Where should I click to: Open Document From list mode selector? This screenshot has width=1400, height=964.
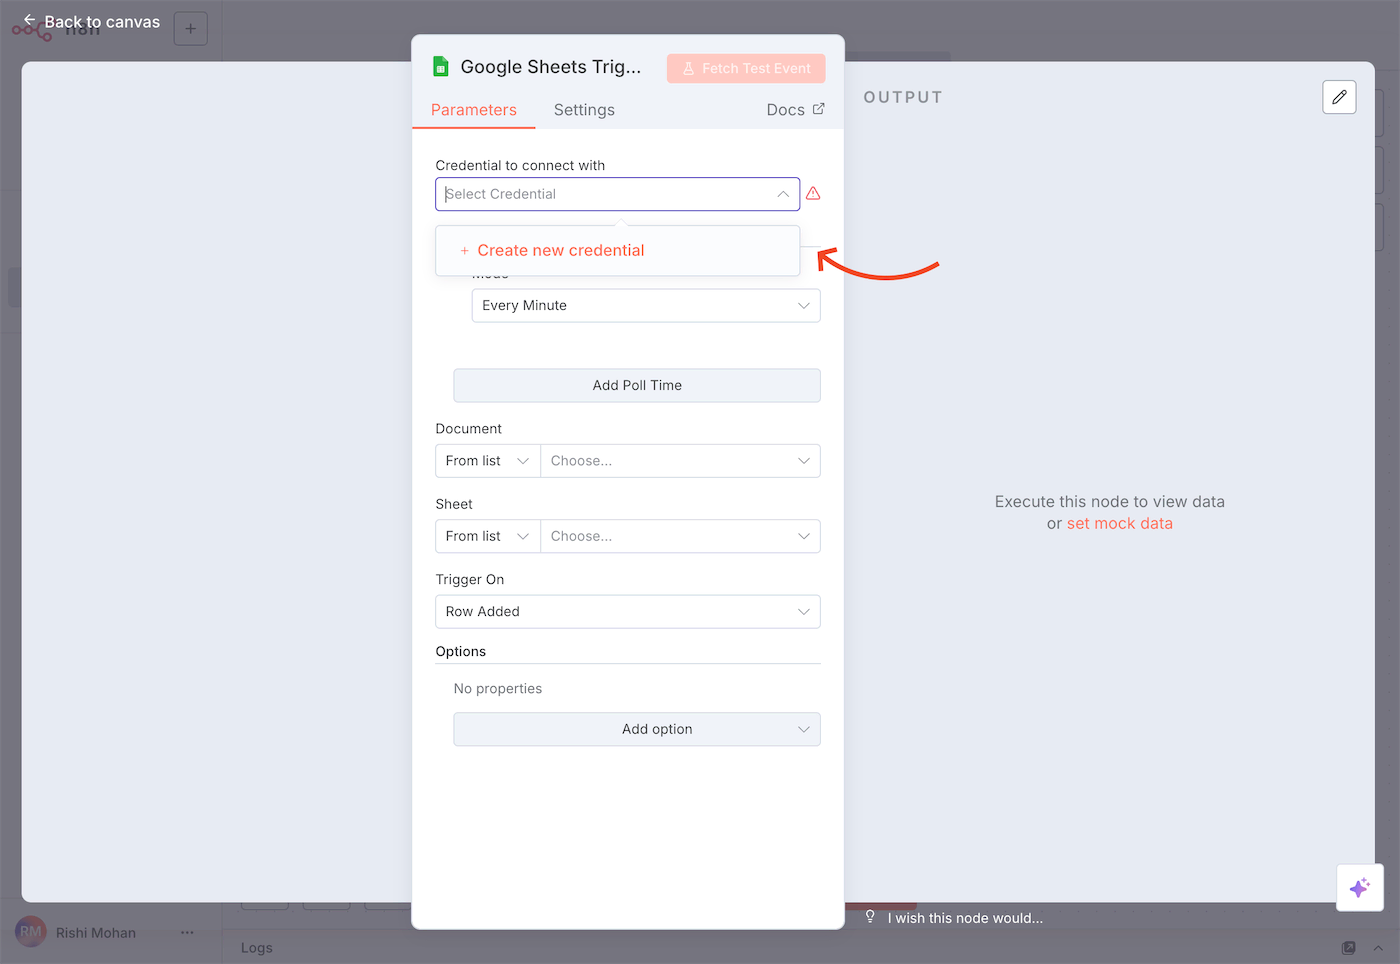pos(488,461)
